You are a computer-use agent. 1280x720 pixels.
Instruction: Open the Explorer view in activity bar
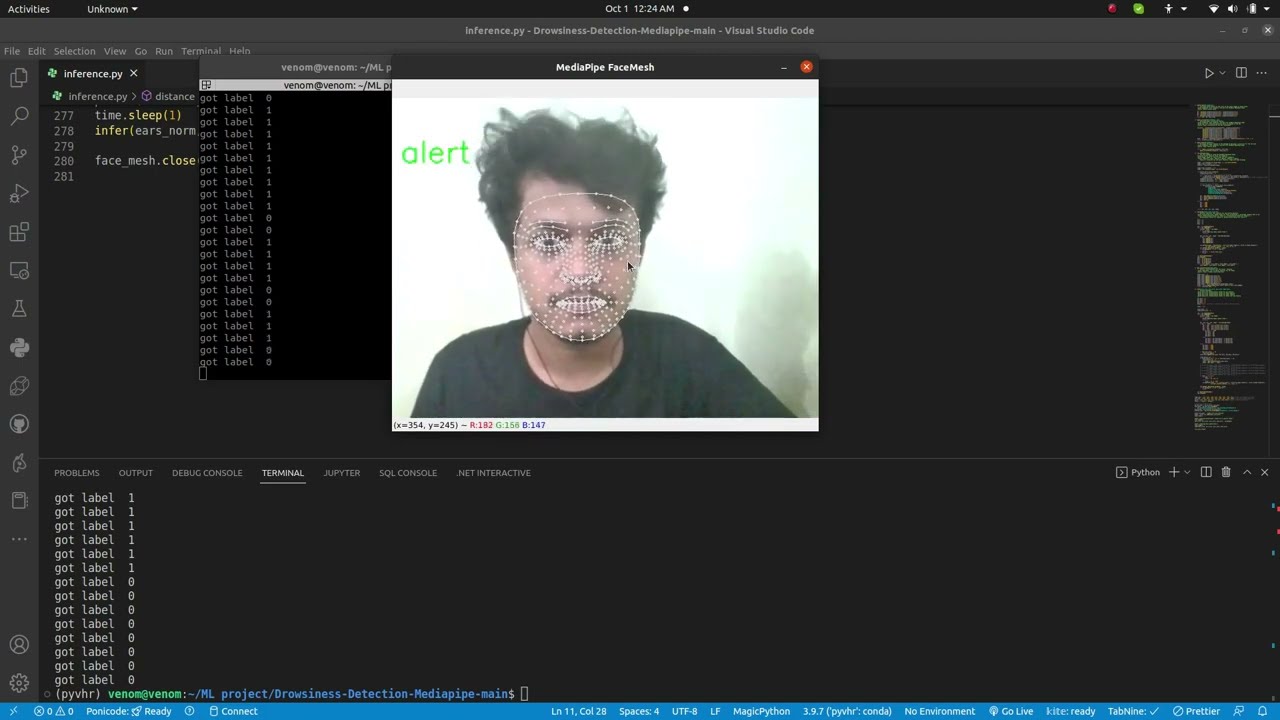pyautogui.click(x=19, y=78)
